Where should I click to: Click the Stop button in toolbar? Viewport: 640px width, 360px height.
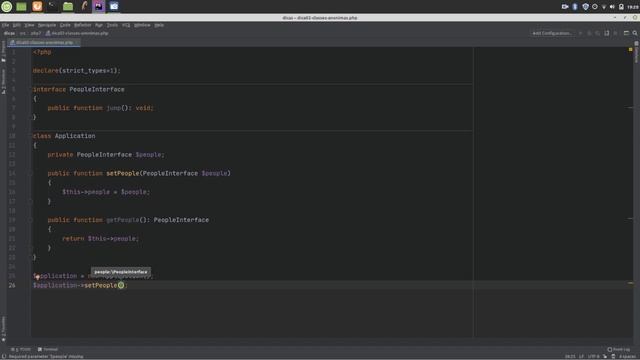pos(615,33)
